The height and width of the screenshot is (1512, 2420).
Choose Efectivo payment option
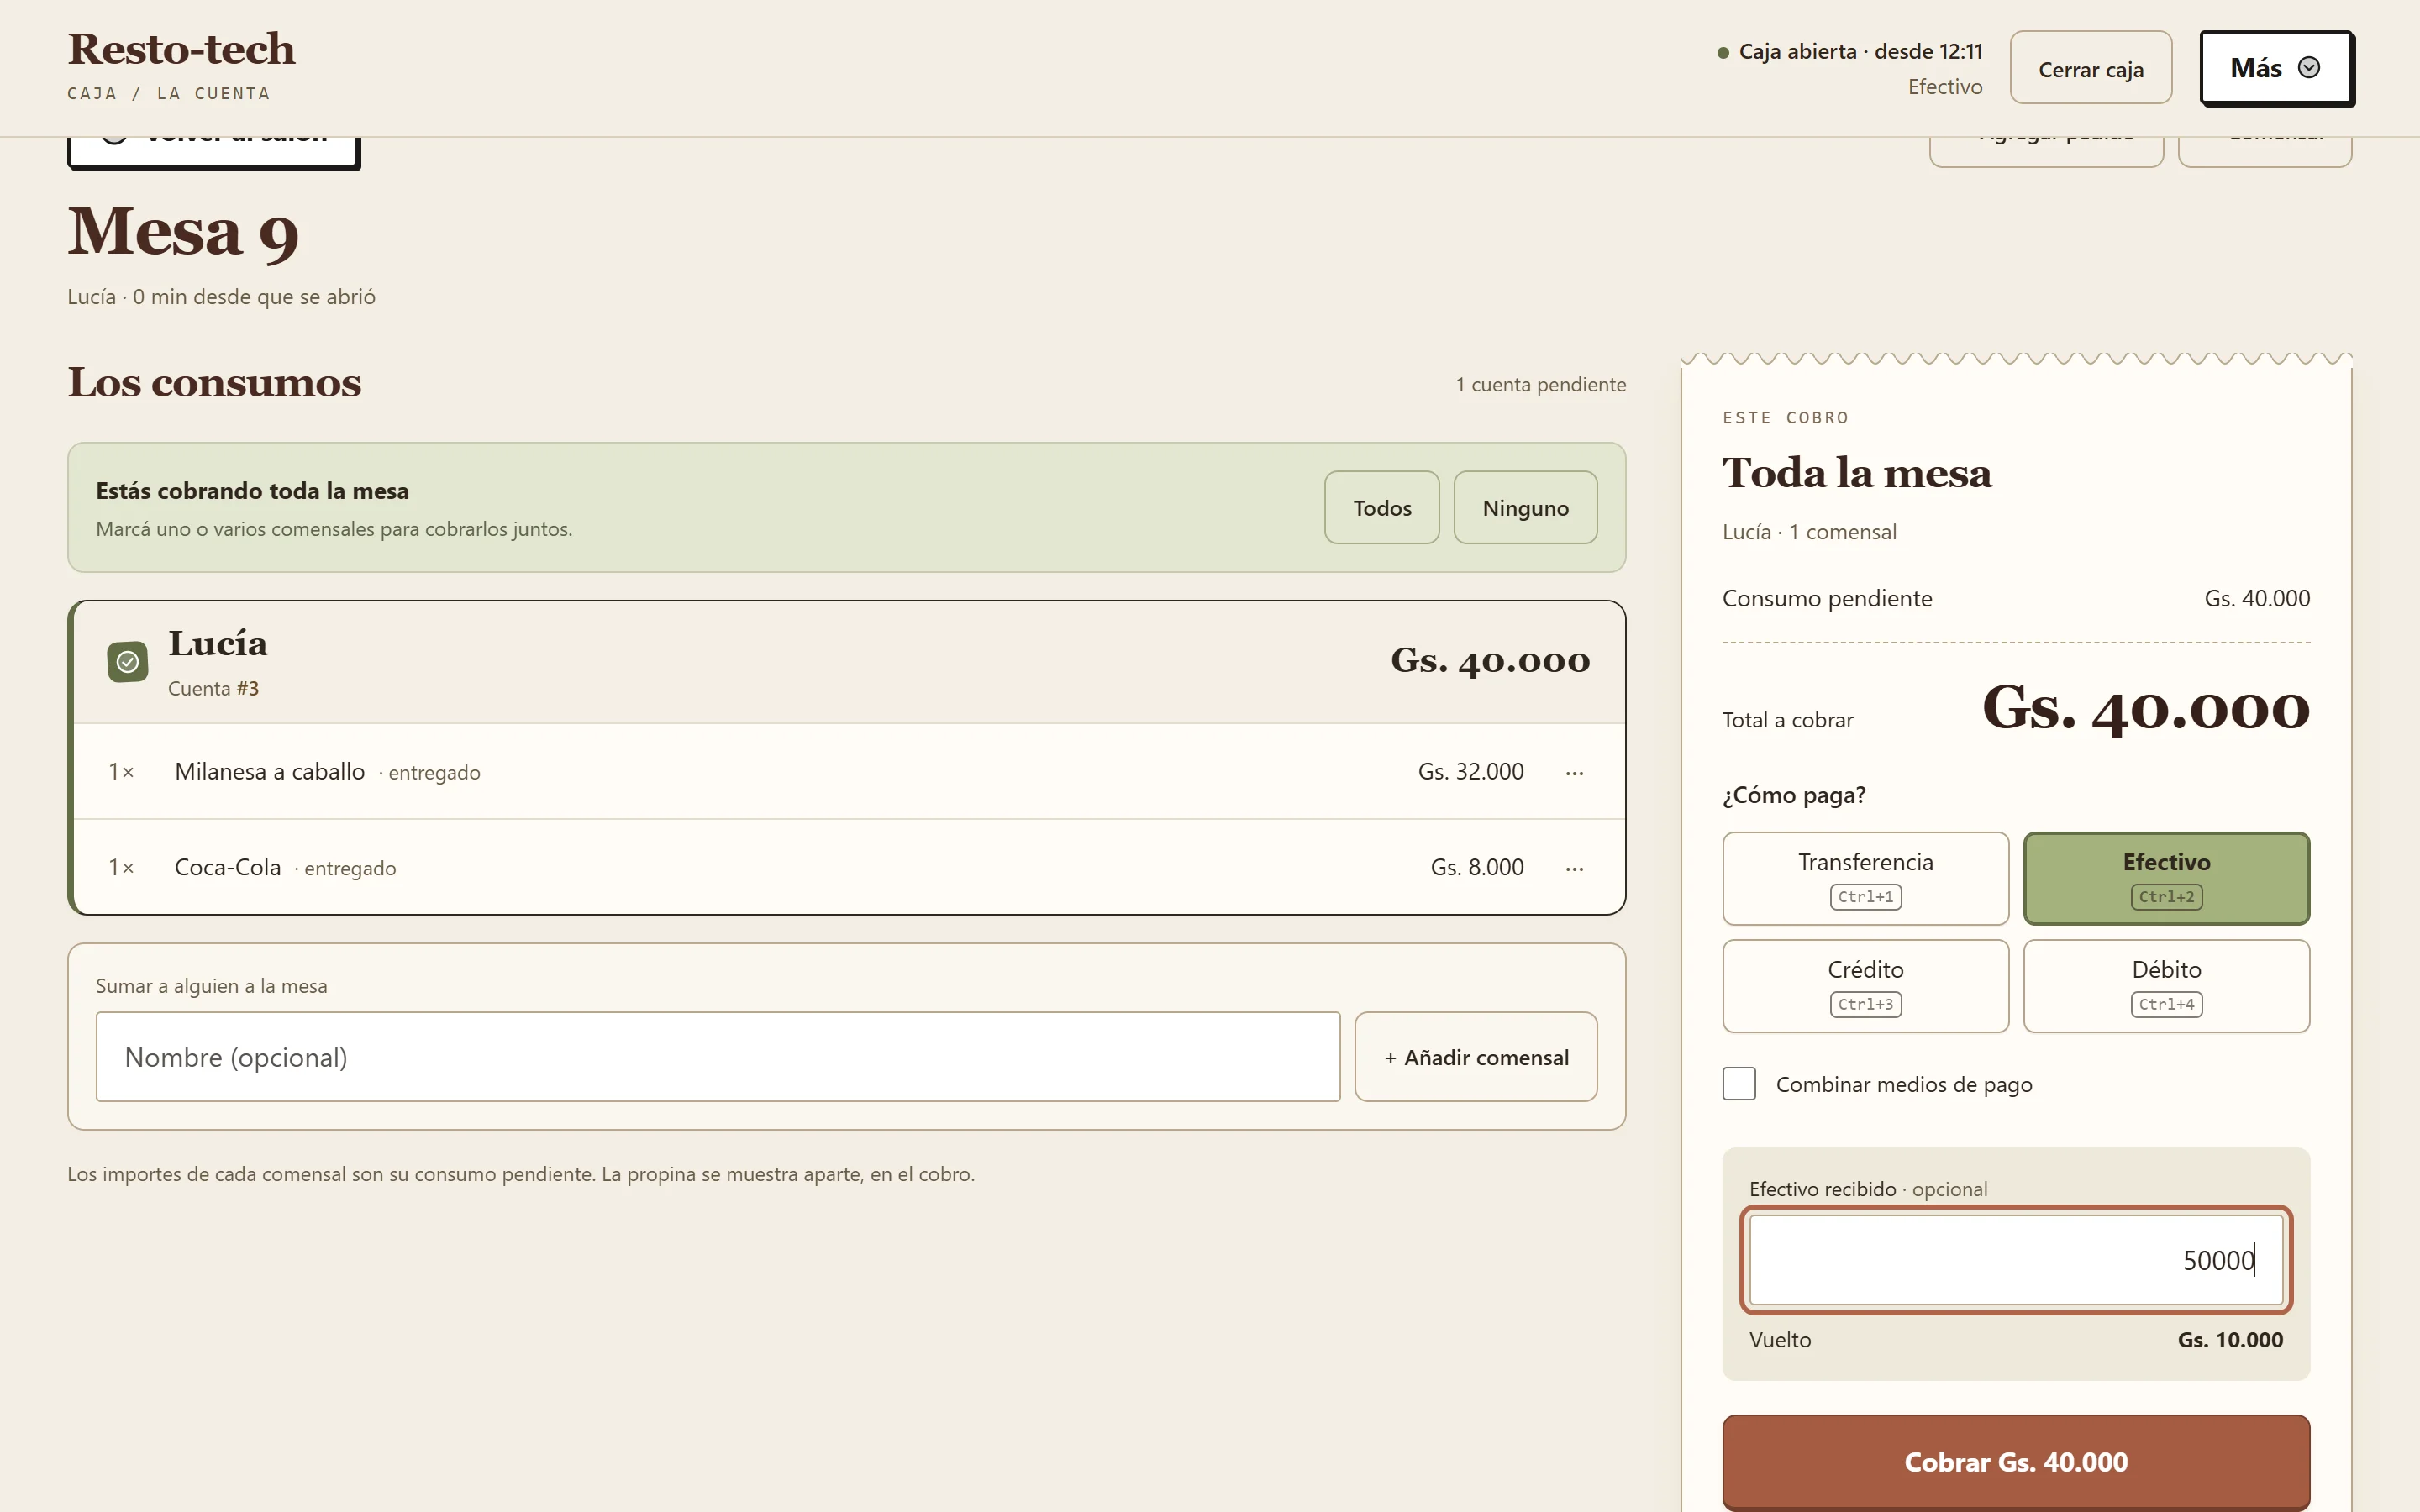[2166, 878]
